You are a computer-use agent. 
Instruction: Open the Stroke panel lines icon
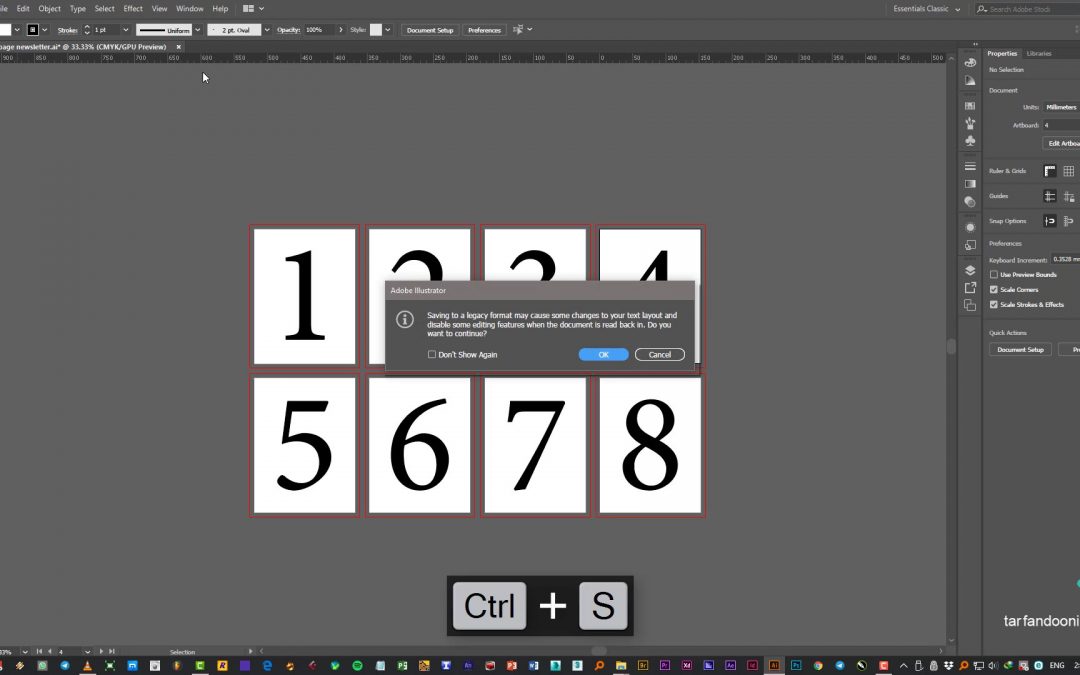[970, 166]
